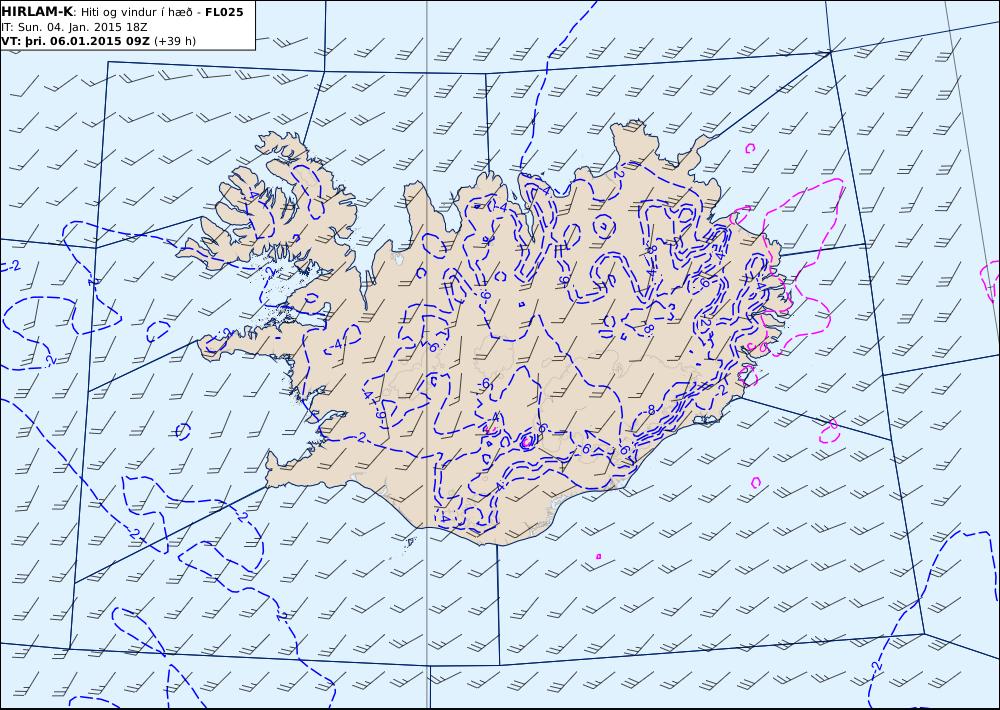Screen dimensions: 1000x710
Task: Click the HIRLAM-K model name in title box
Action: [37, 12]
